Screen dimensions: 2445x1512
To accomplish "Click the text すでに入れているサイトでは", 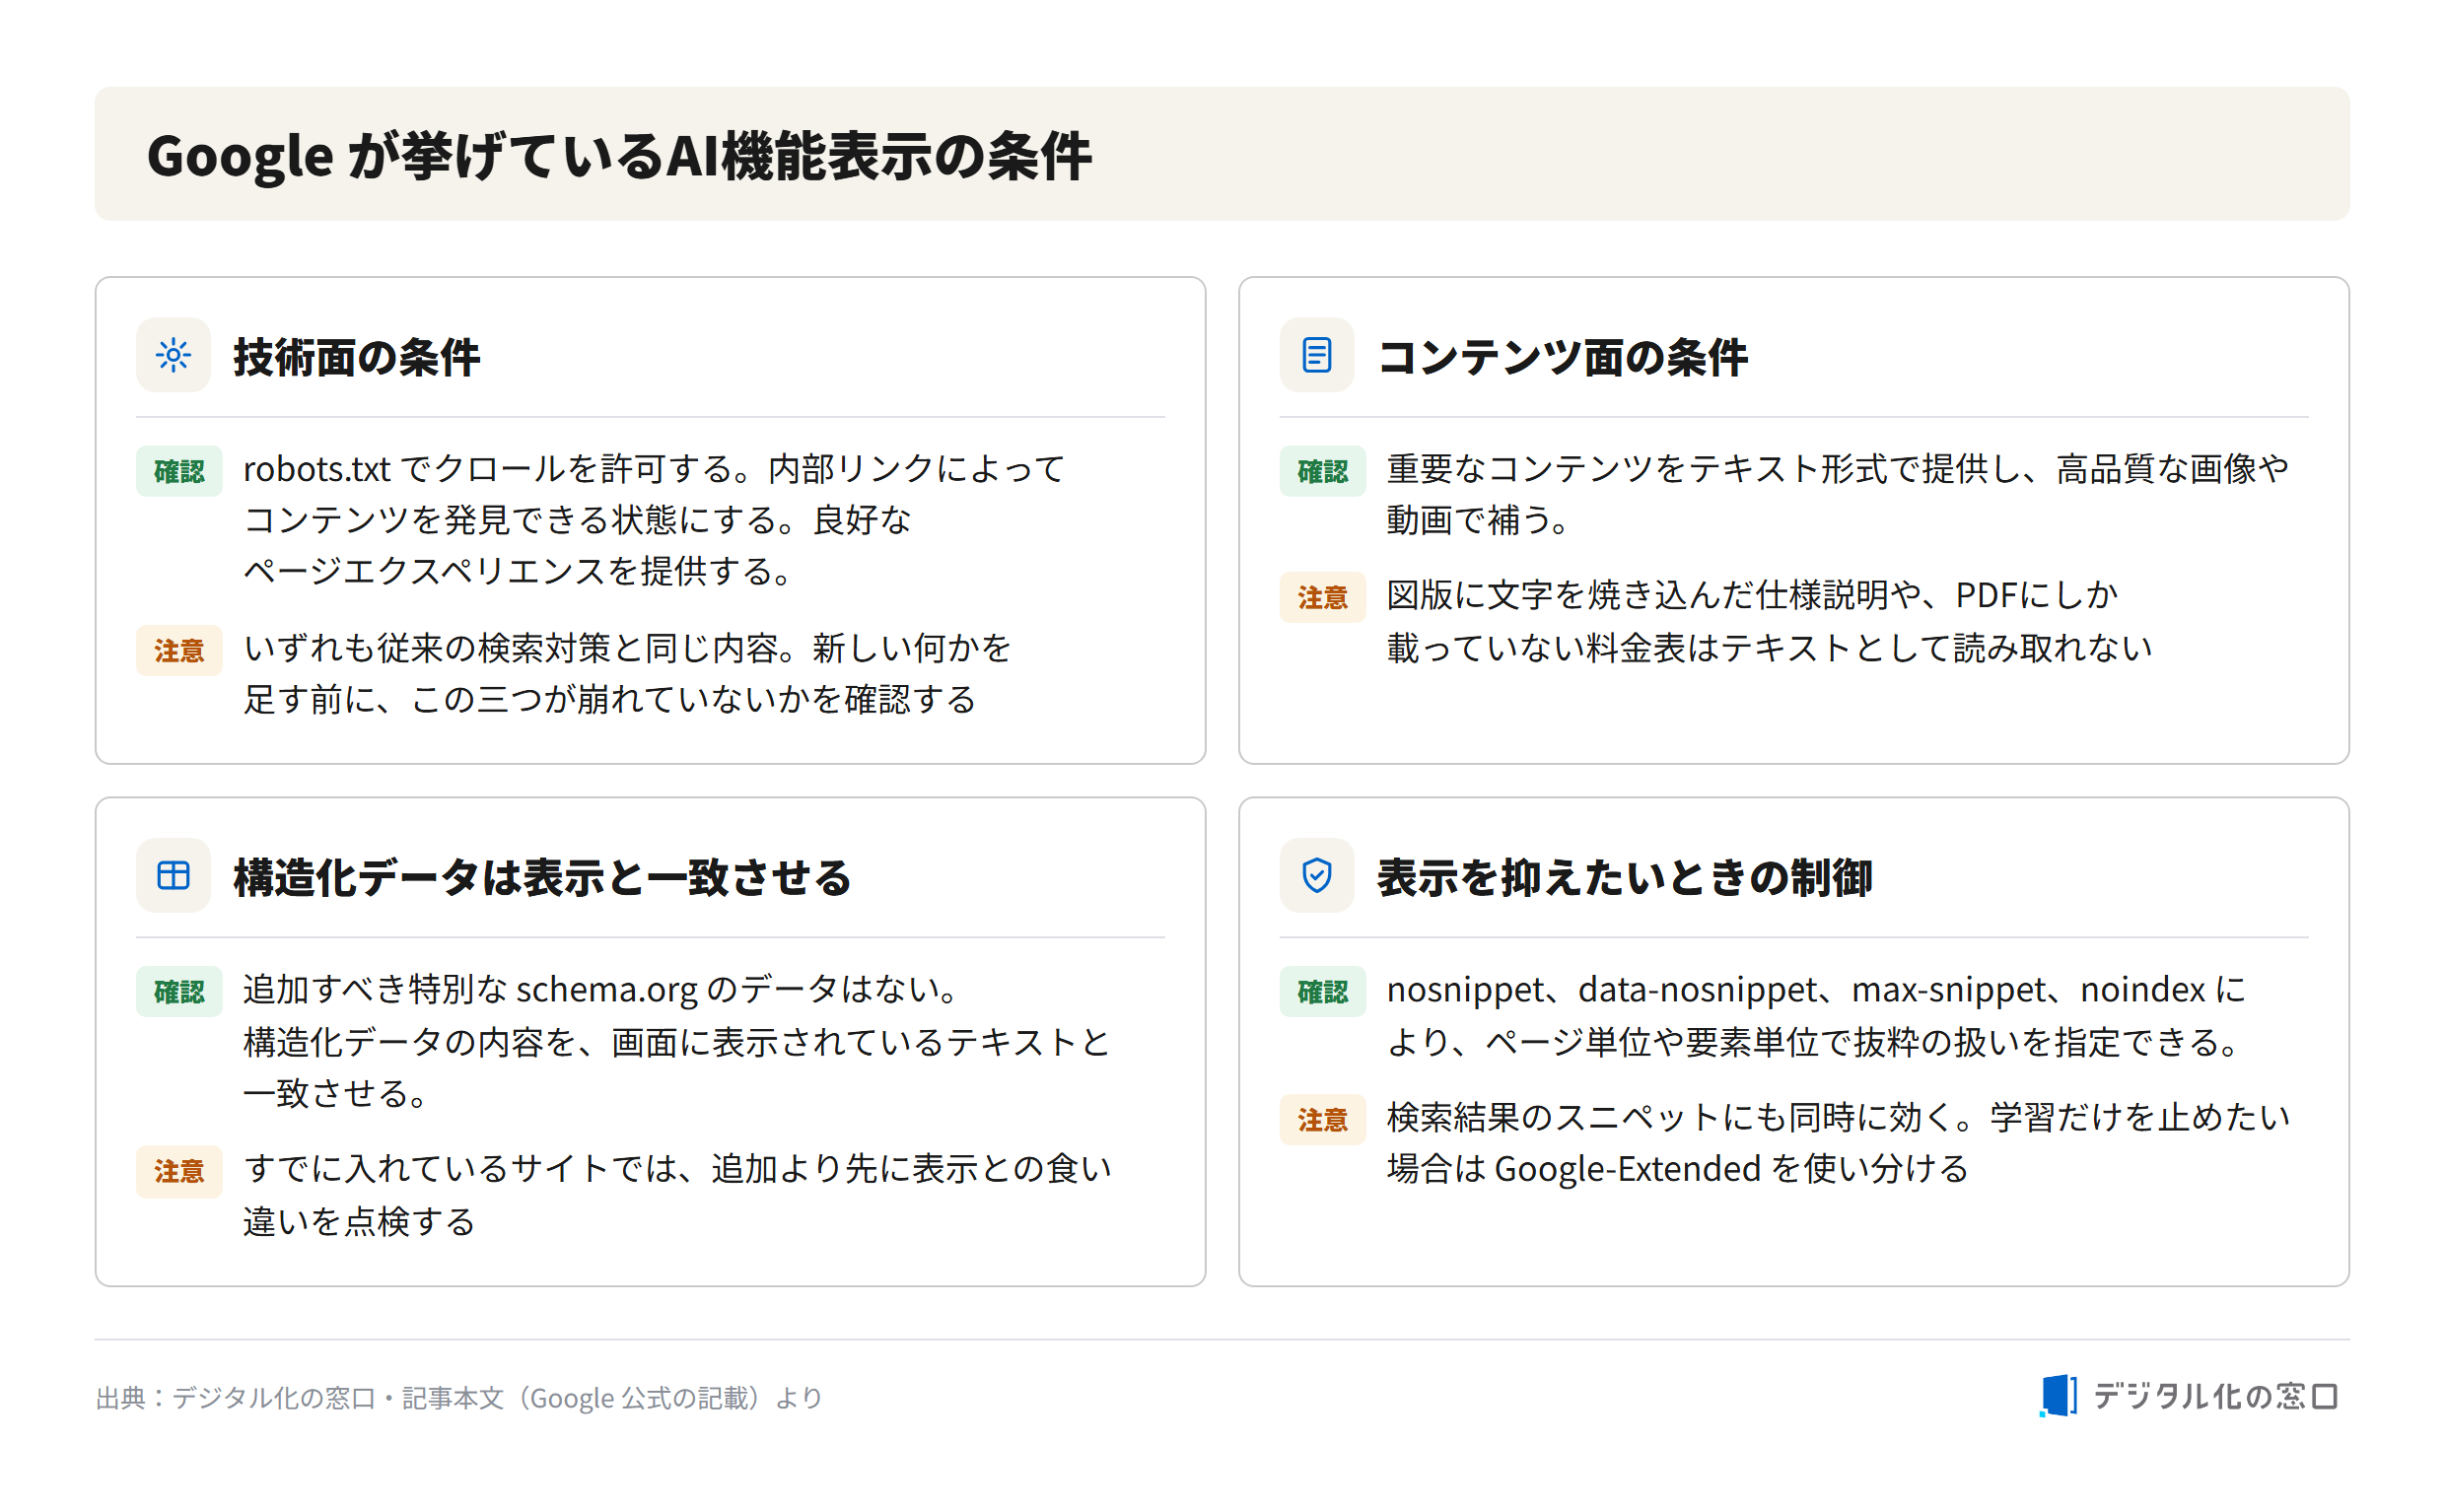I will point(677,1194).
